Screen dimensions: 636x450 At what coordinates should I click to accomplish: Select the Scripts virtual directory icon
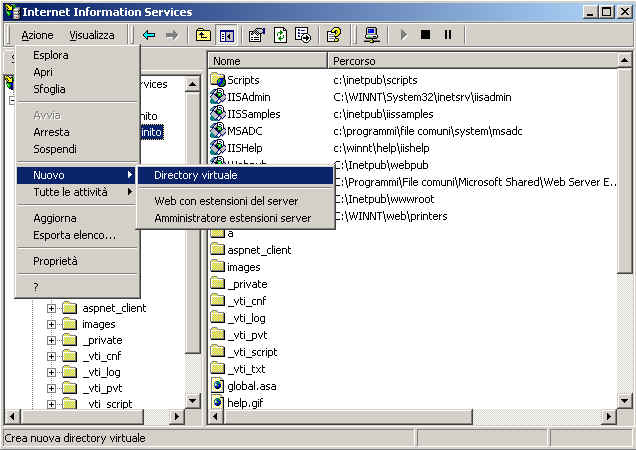coord(218,80)
